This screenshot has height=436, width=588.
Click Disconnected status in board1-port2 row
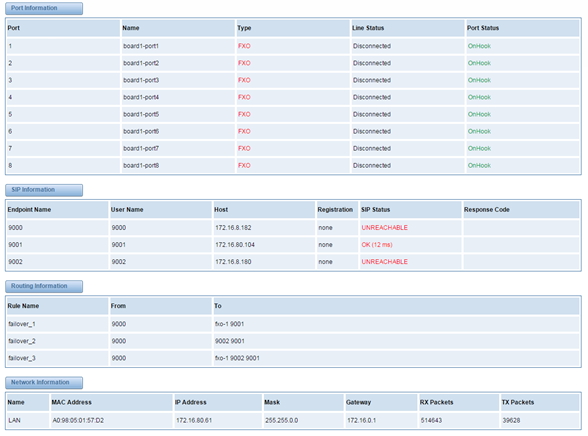(372, 63)
